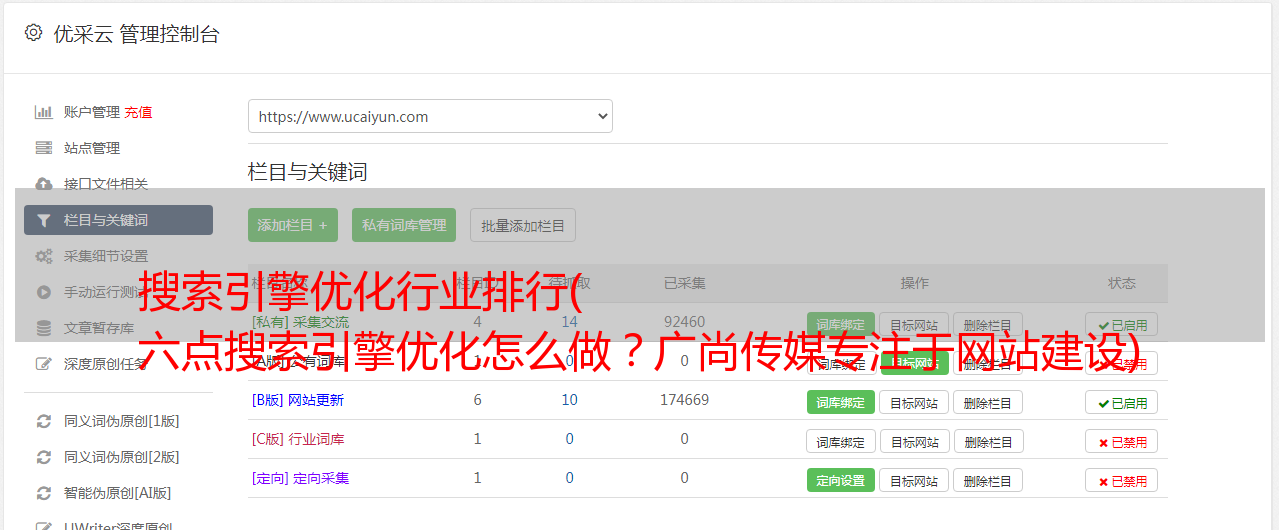Open 手动运行测试 in the sidebar
The image size is (1279, 530).
[106, 292]
